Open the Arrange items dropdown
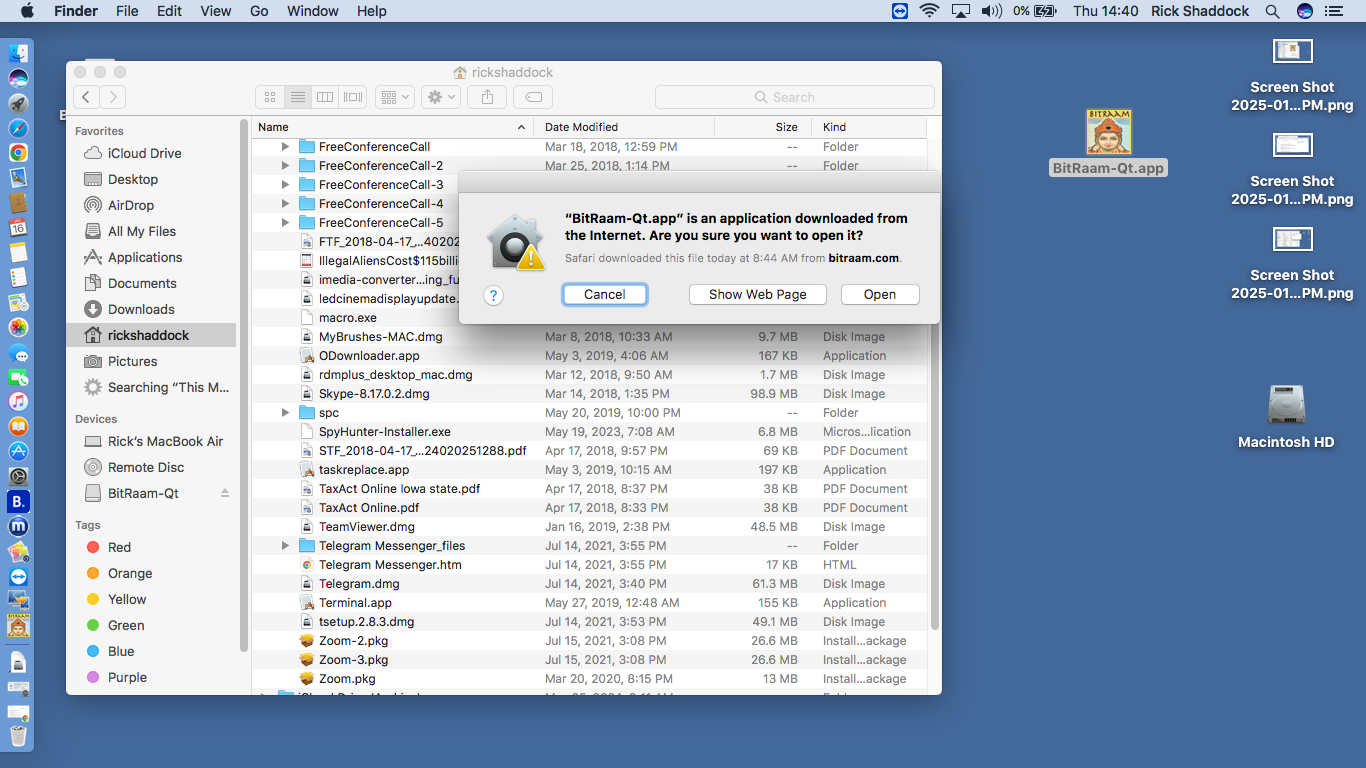This screenshot has width=1366, height=768. coord(394,97)
